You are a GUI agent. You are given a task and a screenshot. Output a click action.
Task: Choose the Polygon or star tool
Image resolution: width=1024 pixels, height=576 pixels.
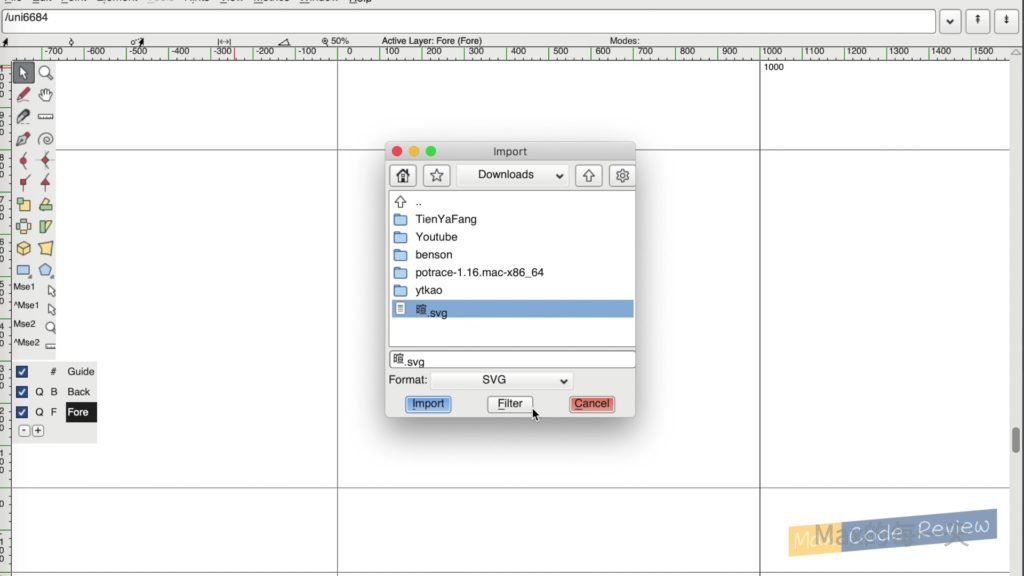click(x=46, y=270)
